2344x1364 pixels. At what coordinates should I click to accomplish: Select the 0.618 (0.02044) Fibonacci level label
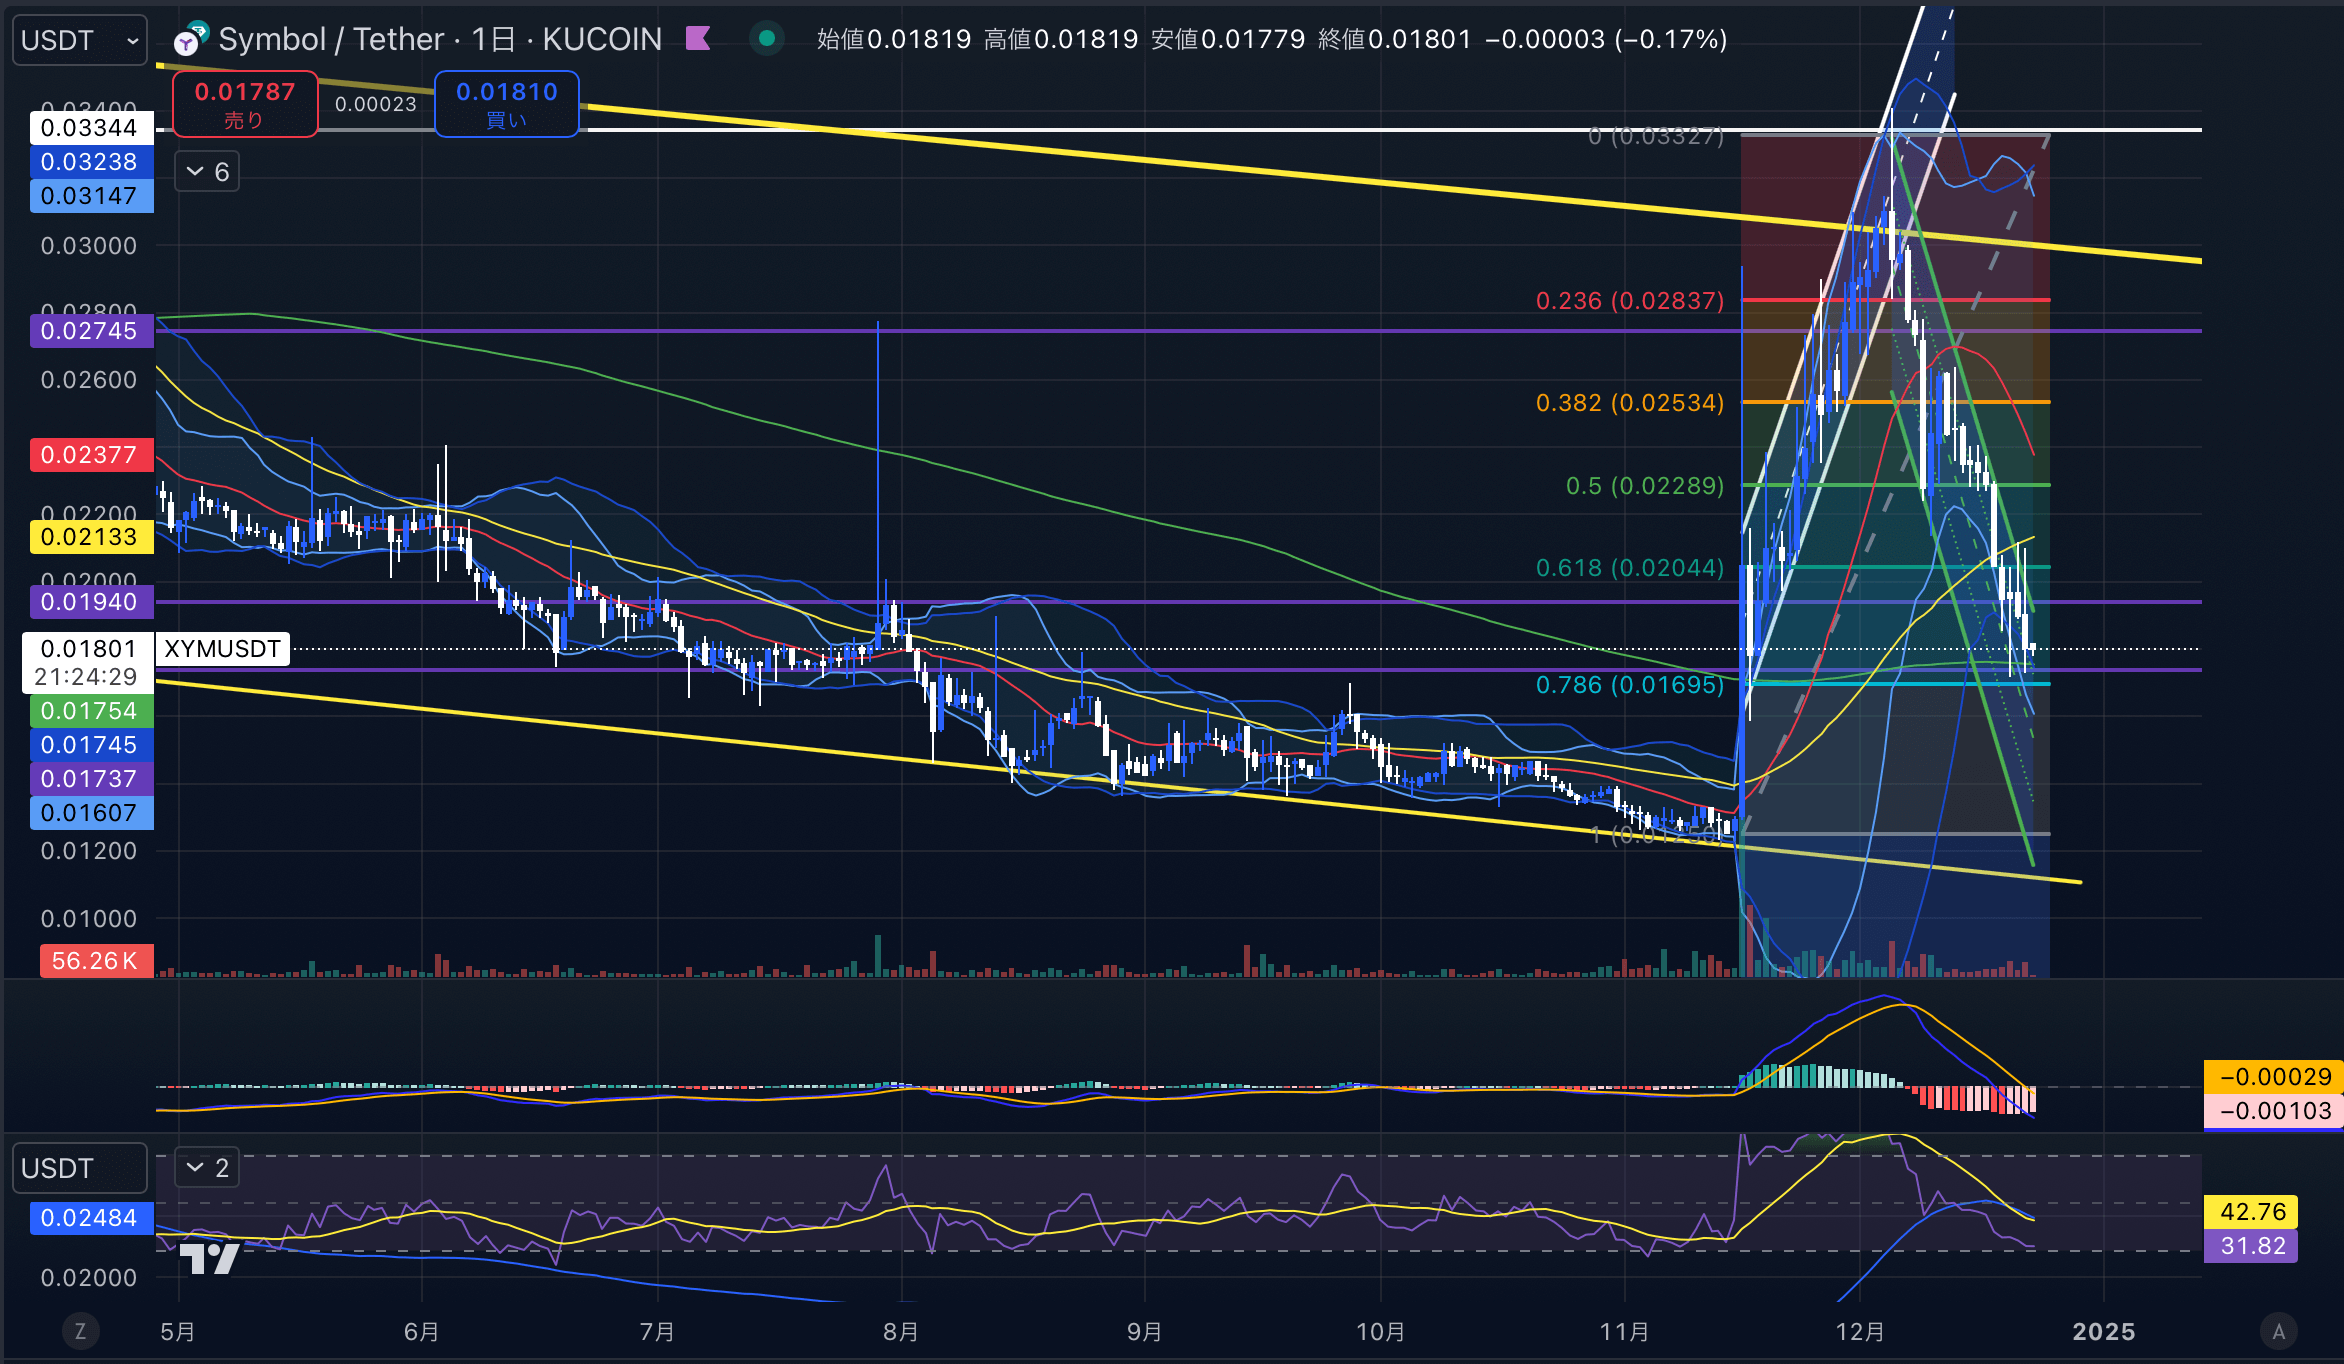[1630, 568]
